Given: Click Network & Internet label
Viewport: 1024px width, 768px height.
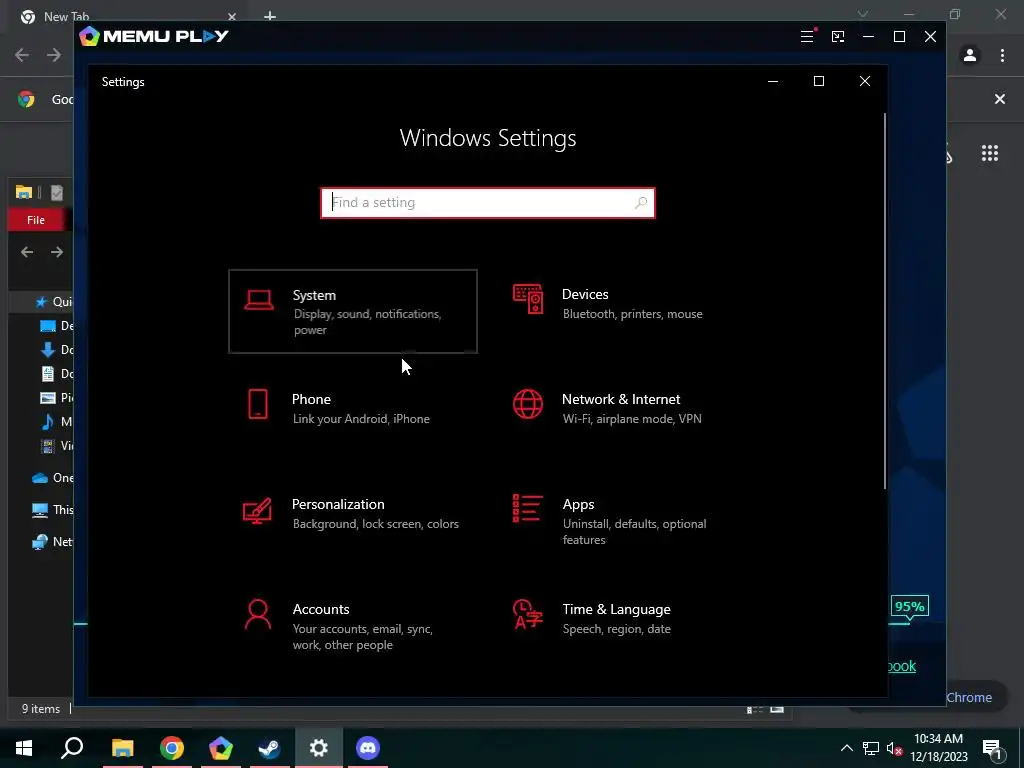Looking at the screenshot, I should pyautogui.click(x=621, y=399).
